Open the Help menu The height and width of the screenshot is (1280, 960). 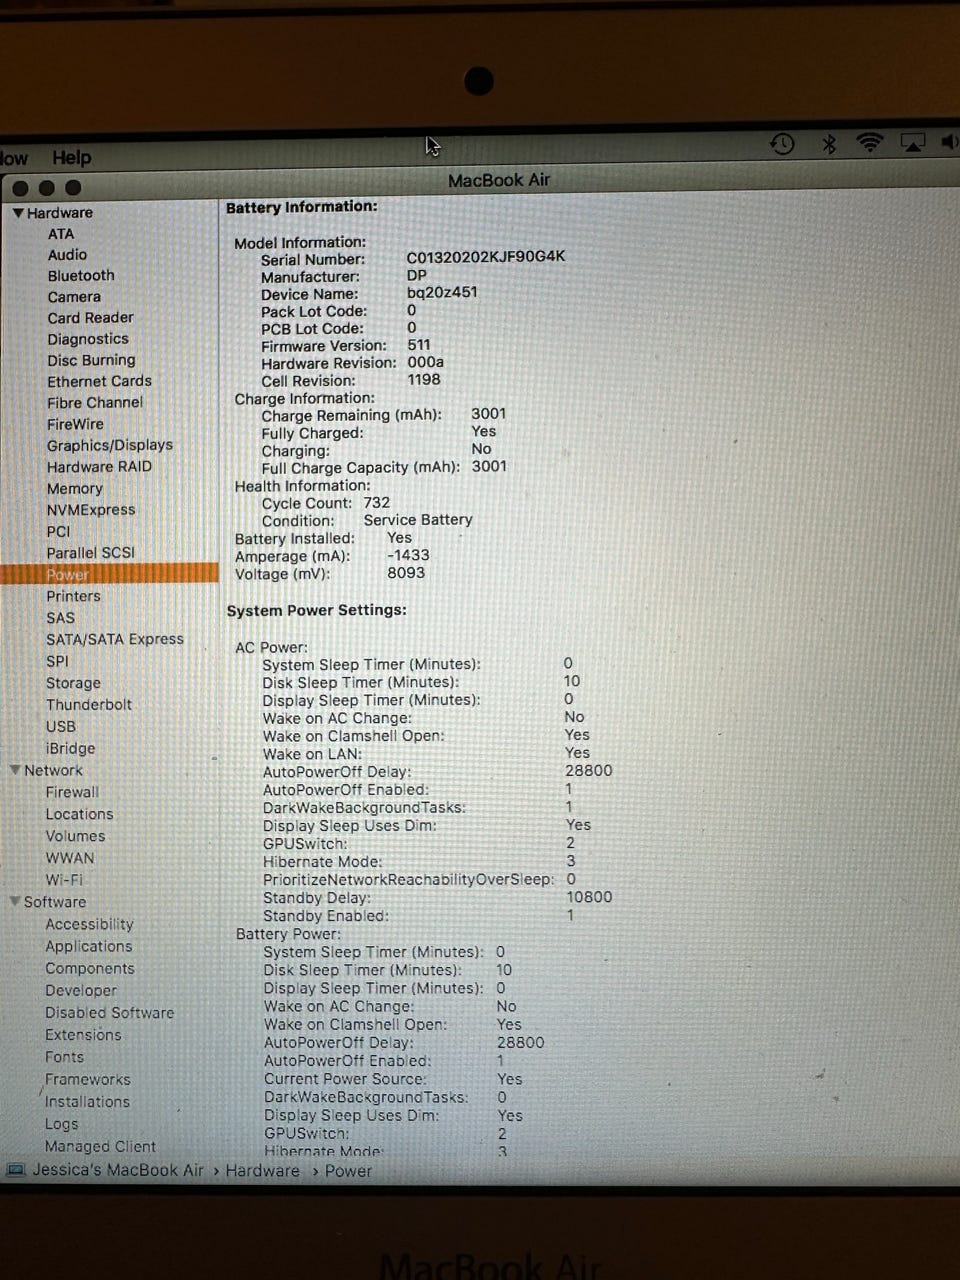tap(71, 158)
